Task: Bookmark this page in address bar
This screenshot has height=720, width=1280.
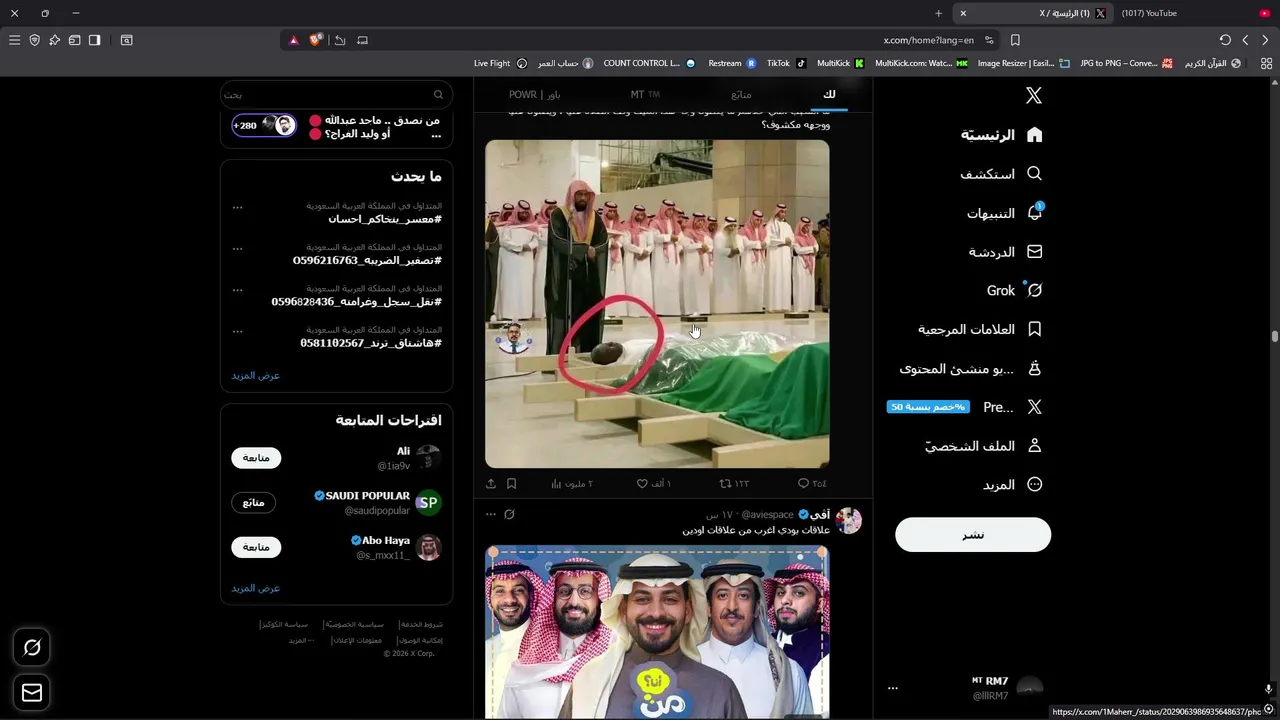Action: 1015,40
